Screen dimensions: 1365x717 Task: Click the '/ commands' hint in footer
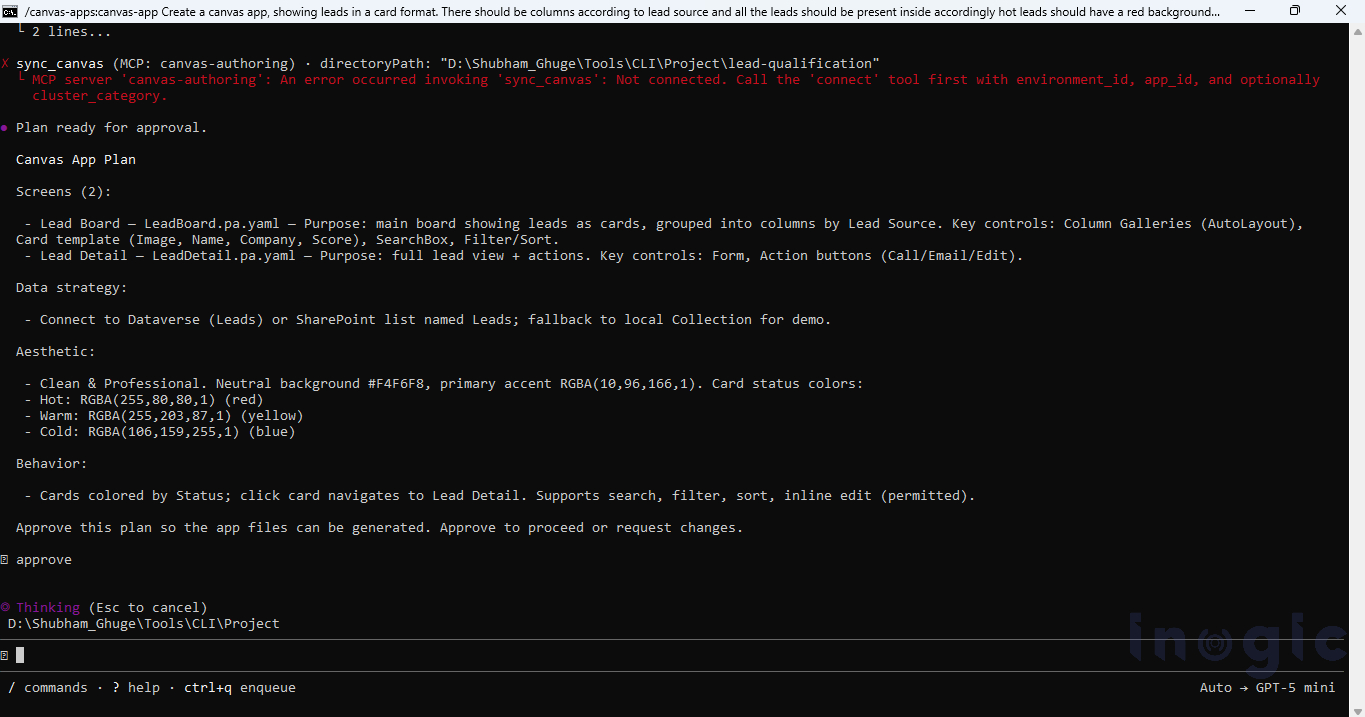pos(48,688)
